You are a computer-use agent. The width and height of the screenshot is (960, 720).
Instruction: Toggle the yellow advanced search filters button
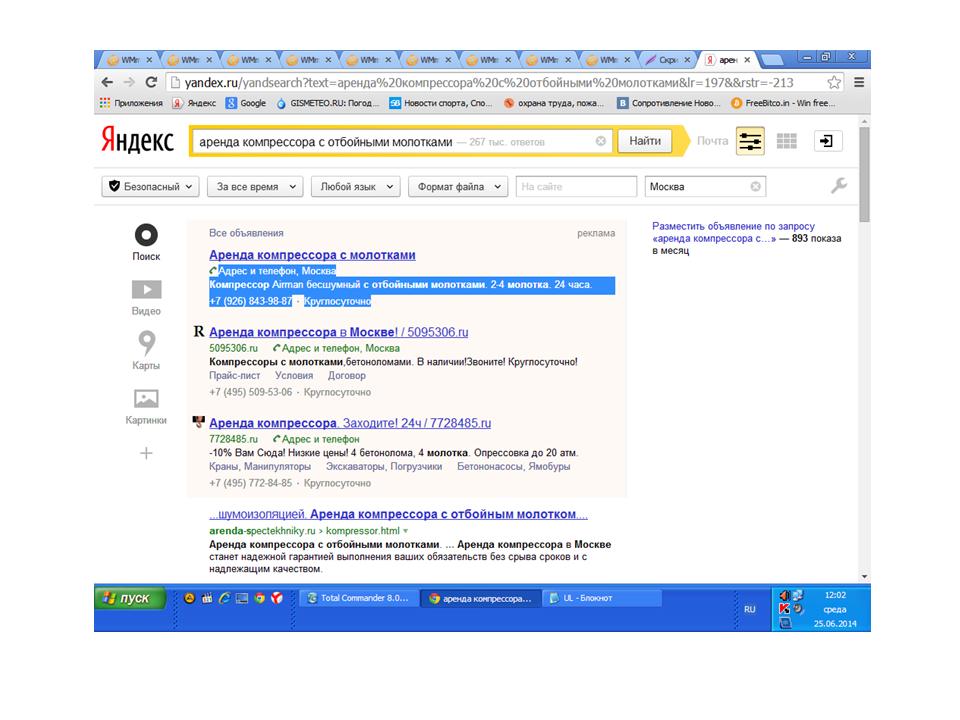pyautogui.click(x=750, y=141)
